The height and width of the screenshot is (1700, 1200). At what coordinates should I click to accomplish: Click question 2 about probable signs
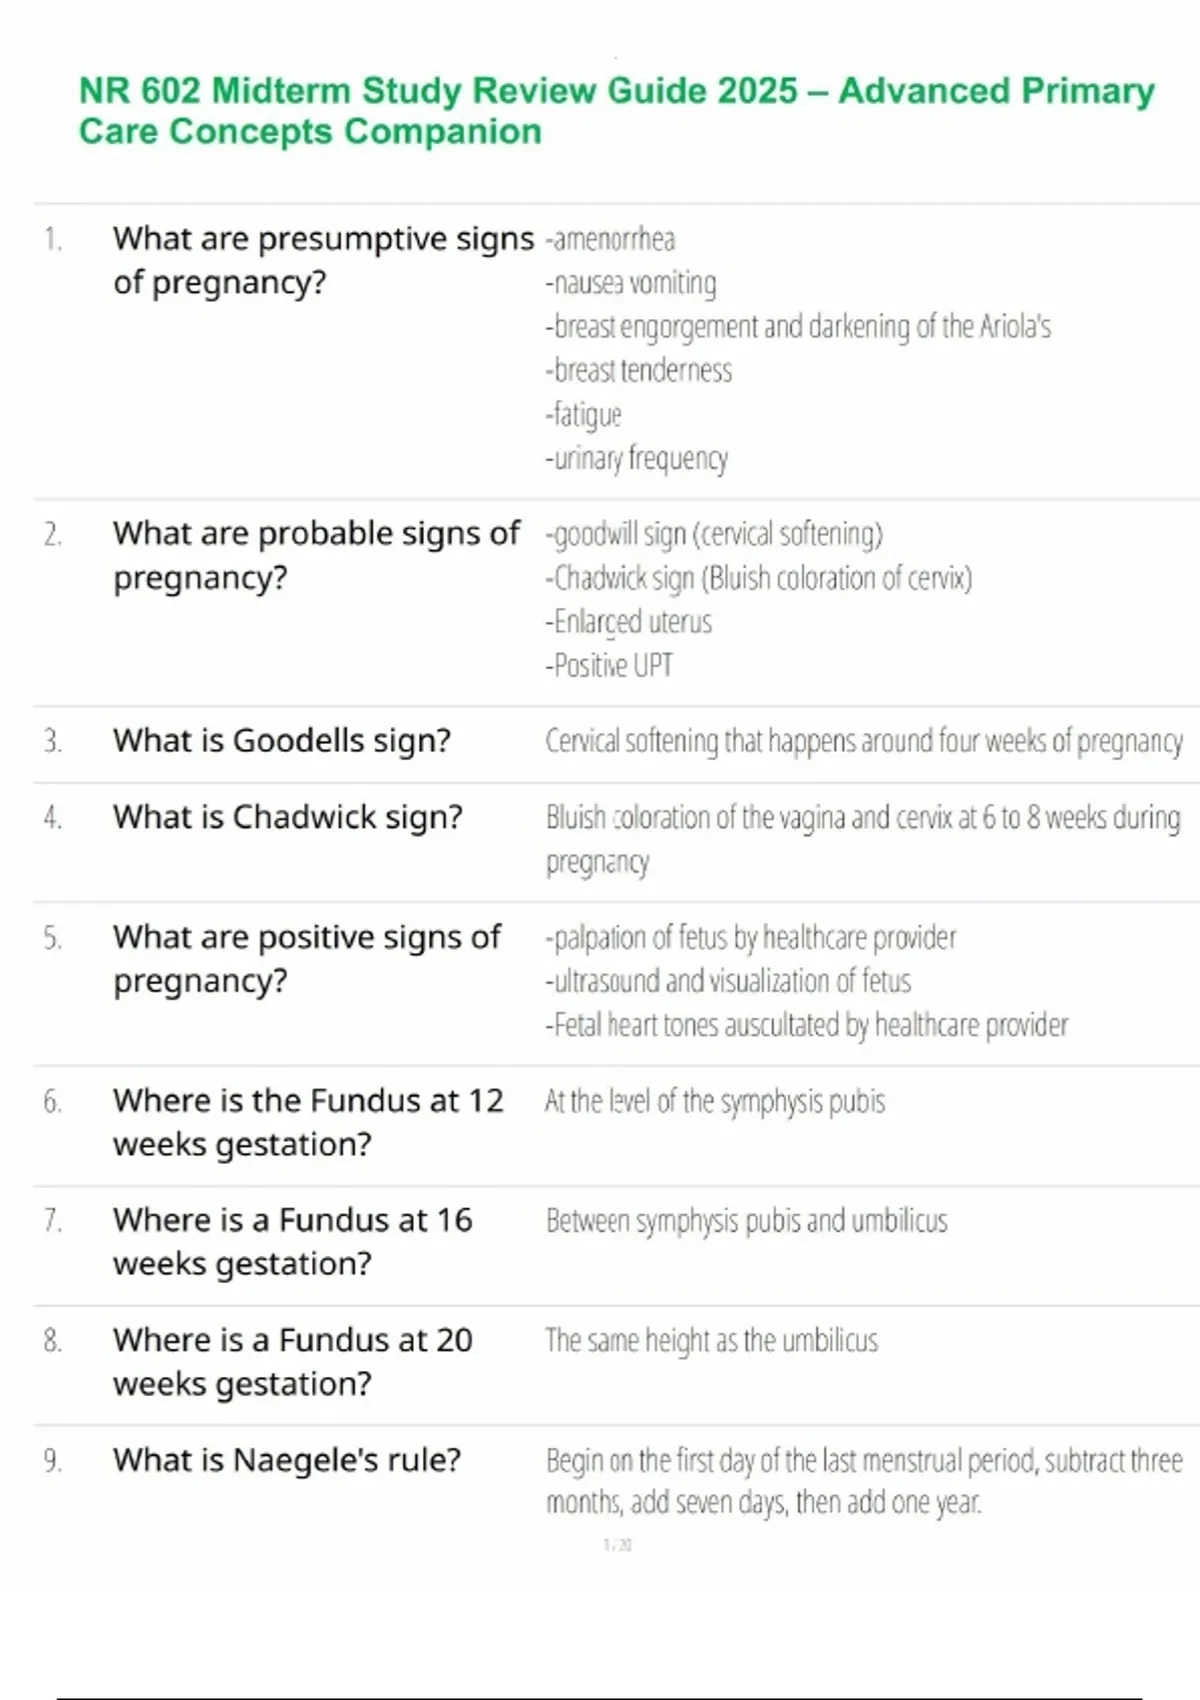pyautogui.click(x=316, y=555)
